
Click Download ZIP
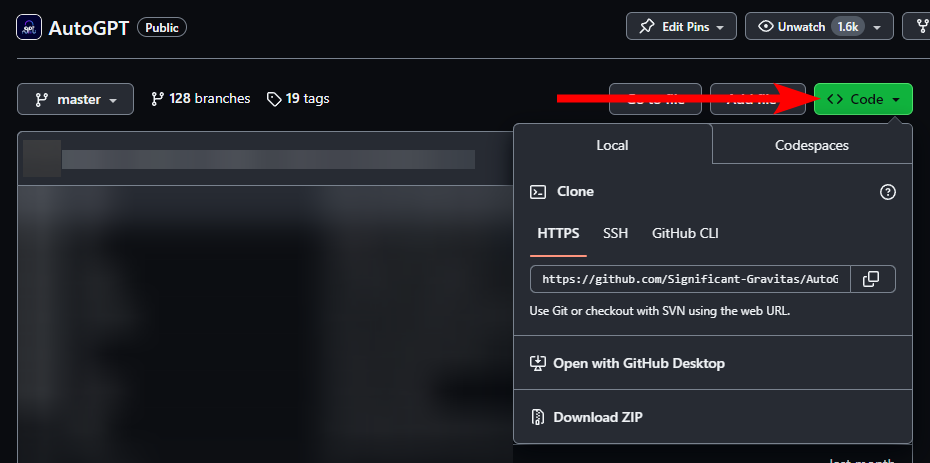pyautogui.click(x=597, y=417)
